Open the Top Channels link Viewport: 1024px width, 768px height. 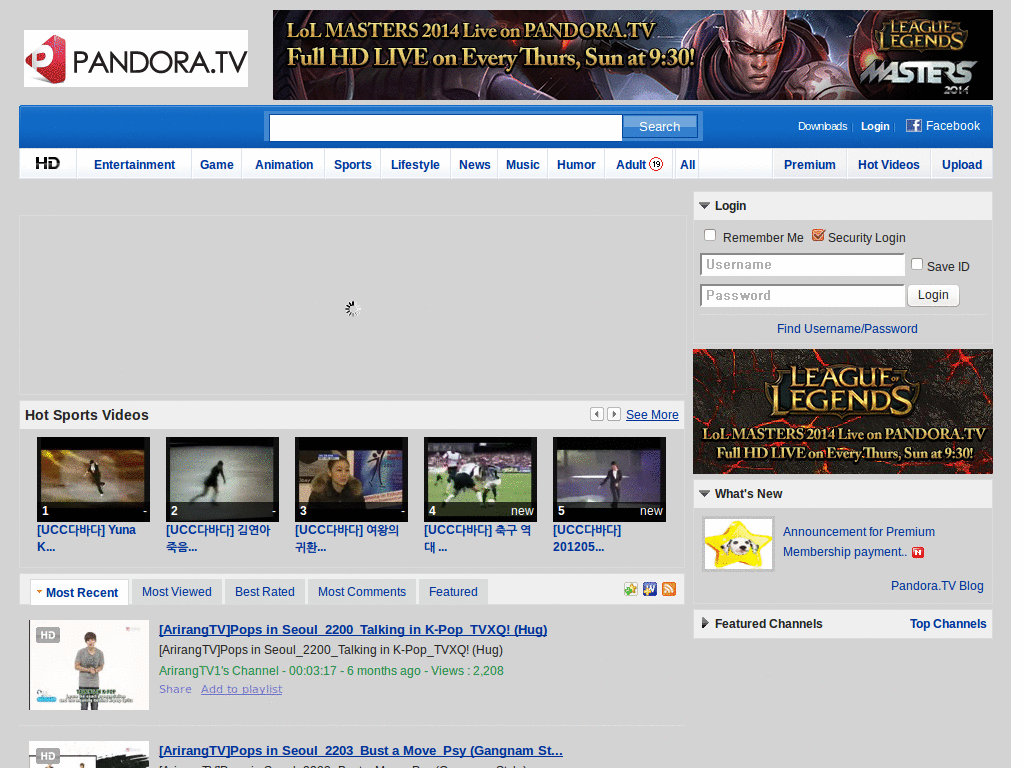(x=948, y=624)
